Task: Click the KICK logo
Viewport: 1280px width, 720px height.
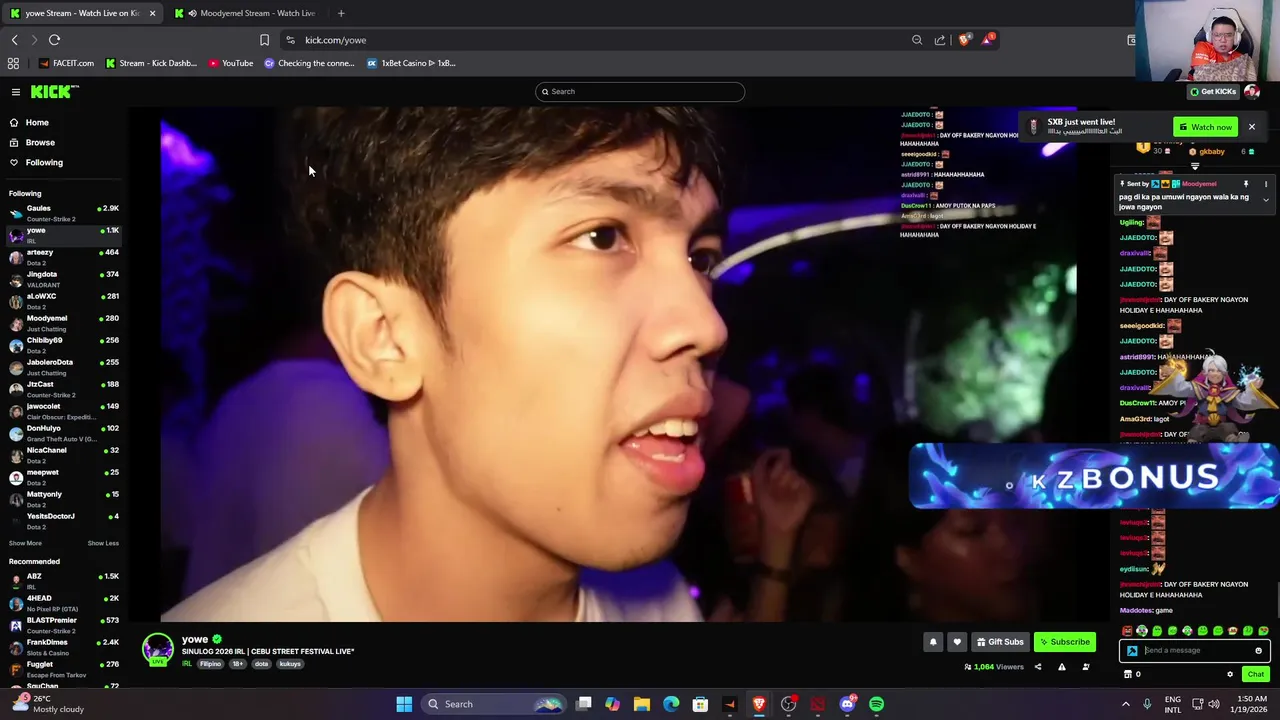Action: coord(52,92)
